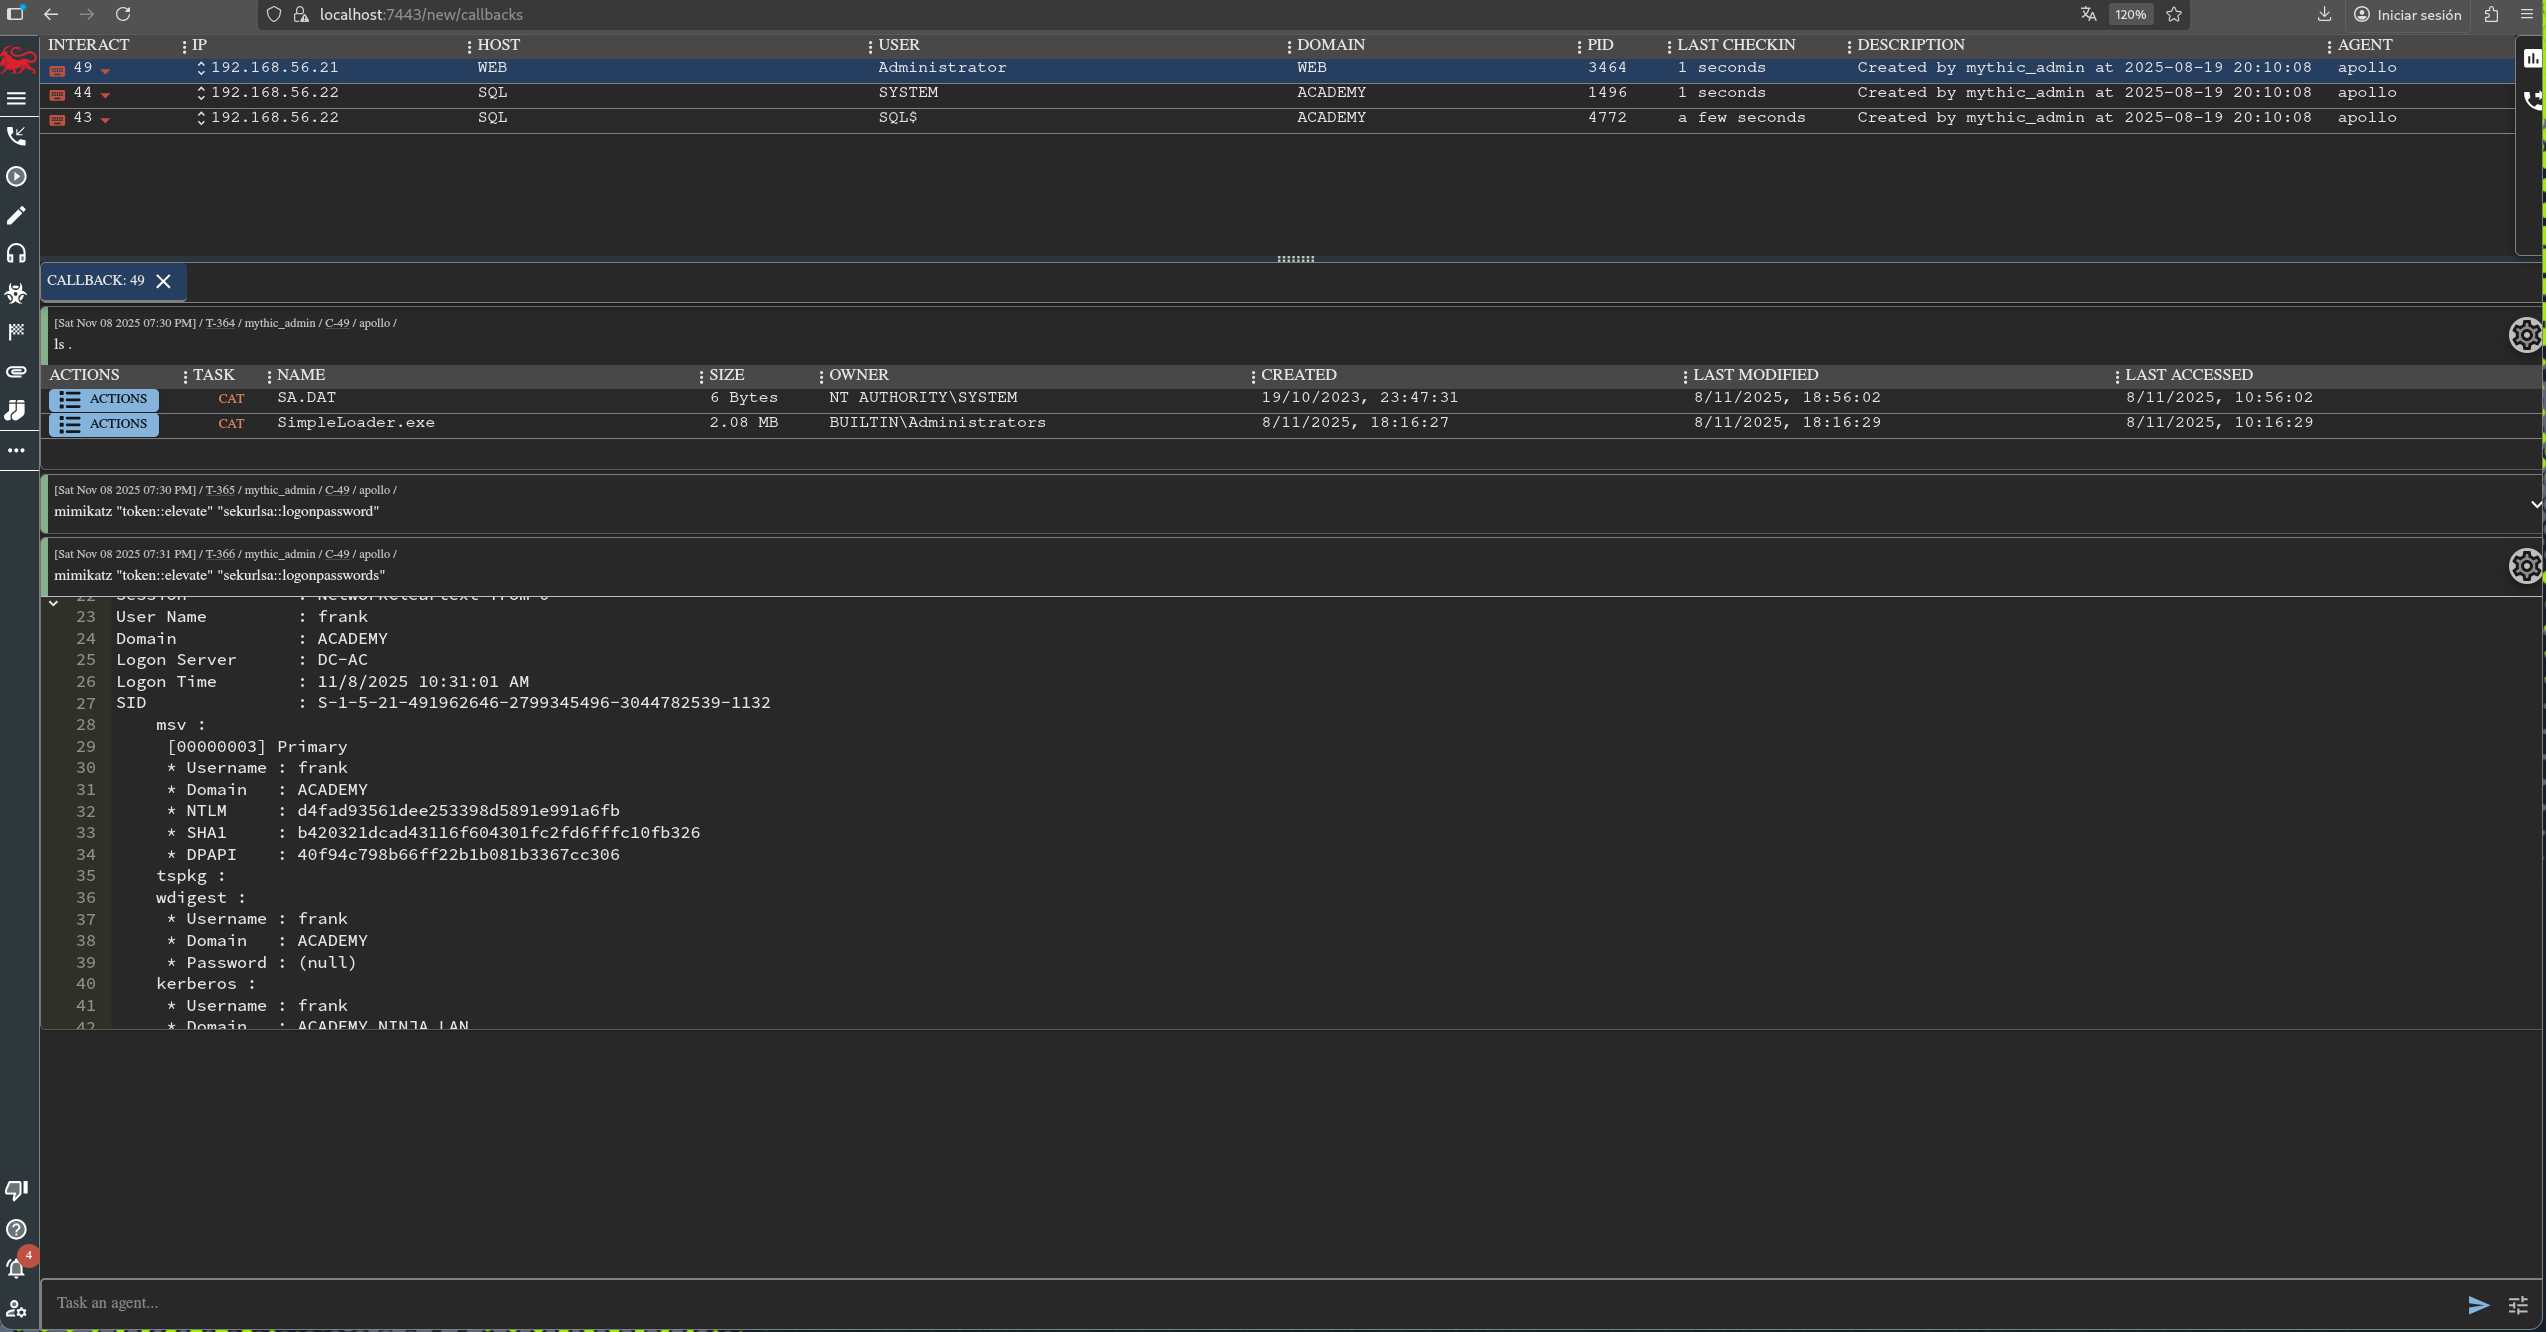Click the socks SOCKS proxy icon in sidebar

tap(16, 411)
